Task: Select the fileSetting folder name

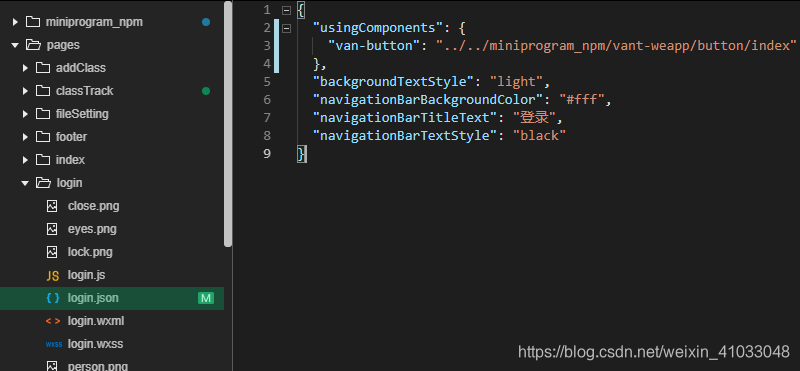Action: pyautogui.click(x=82, y=114)
